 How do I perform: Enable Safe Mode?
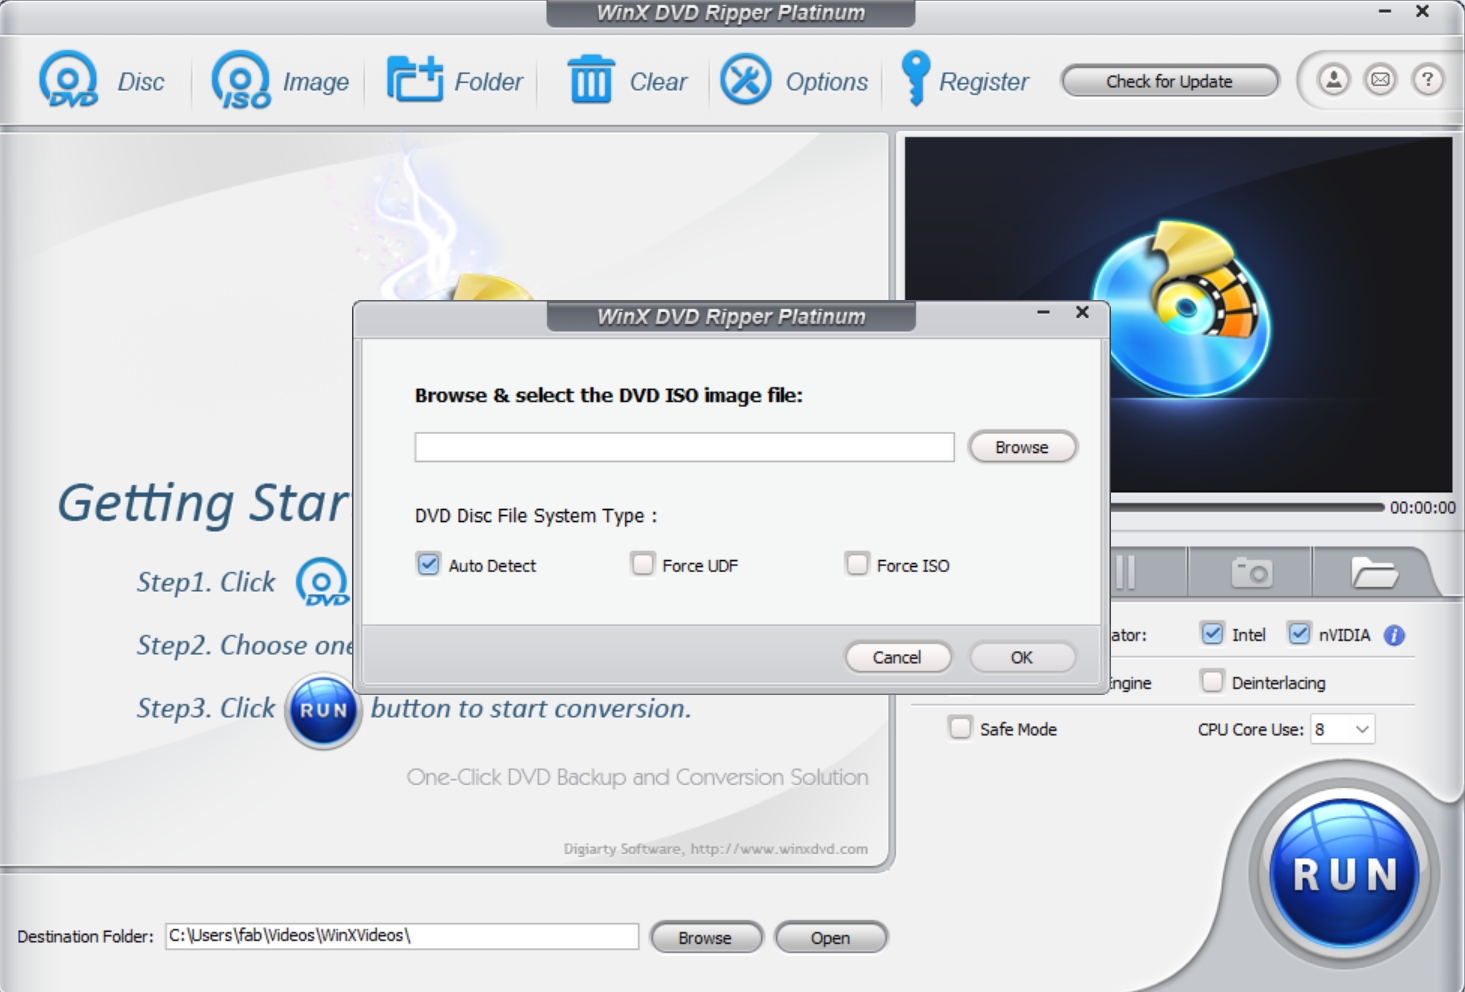click(959, 729)
